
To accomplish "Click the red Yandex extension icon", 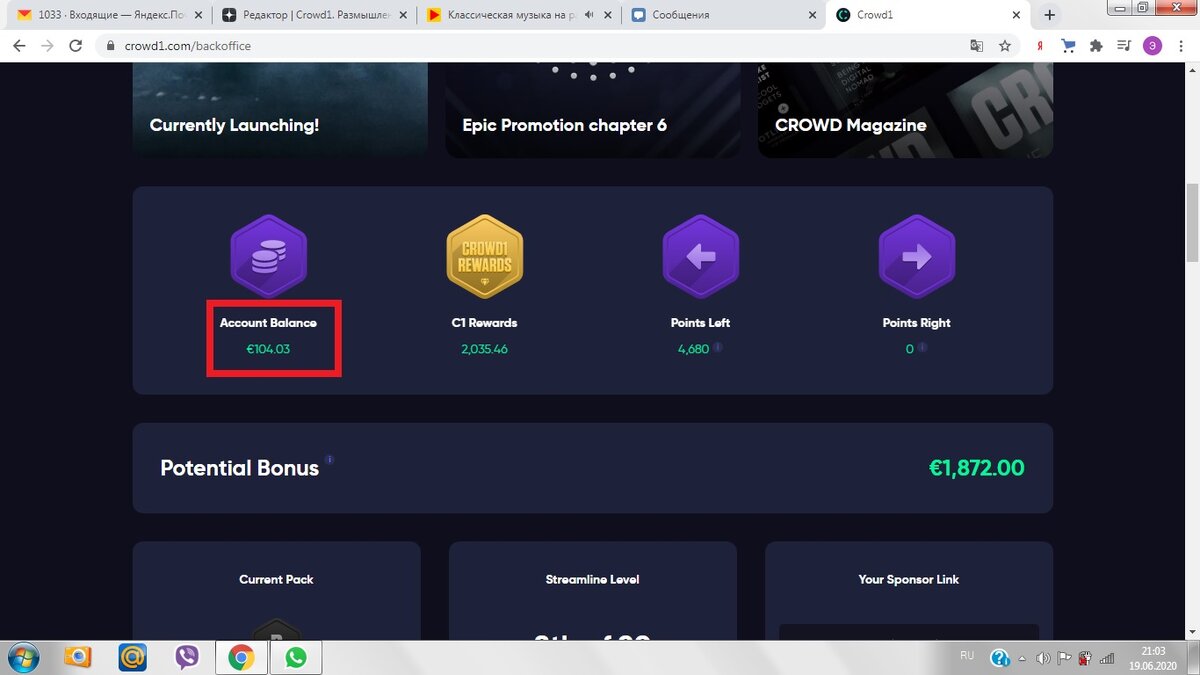I will [1041, 46].
